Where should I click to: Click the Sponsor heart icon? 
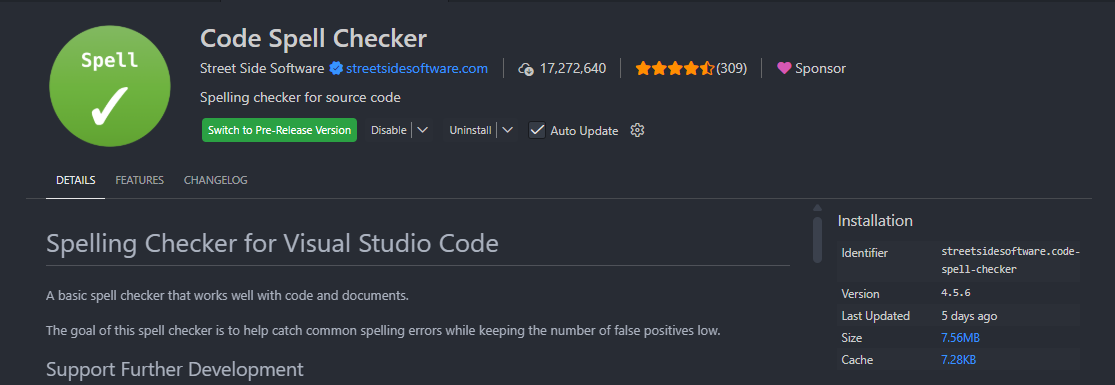click(x=784, y=69)
